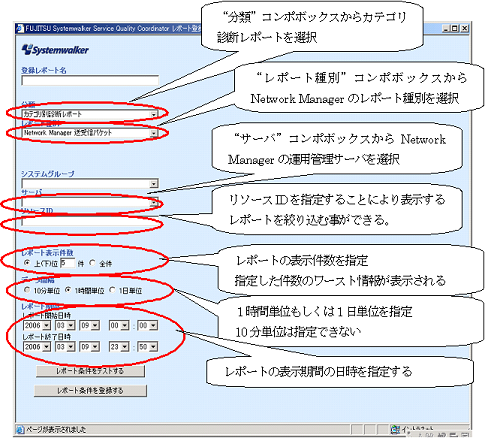485x438 pixels.
Task: Click レポート条件をテストする button
Action: pos(90,371)
